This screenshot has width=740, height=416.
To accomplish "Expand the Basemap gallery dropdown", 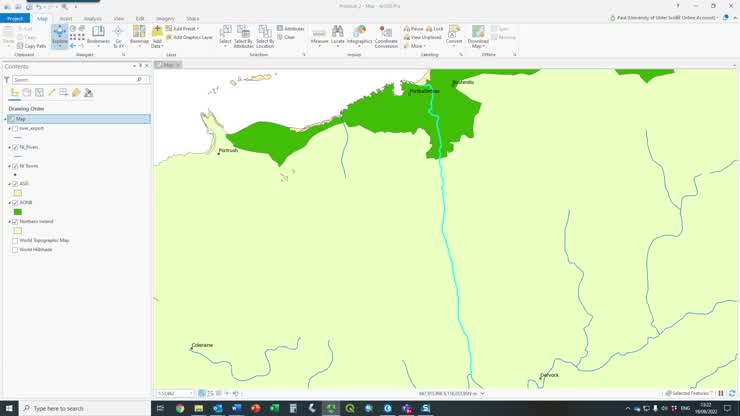I will tap(139, 44).
